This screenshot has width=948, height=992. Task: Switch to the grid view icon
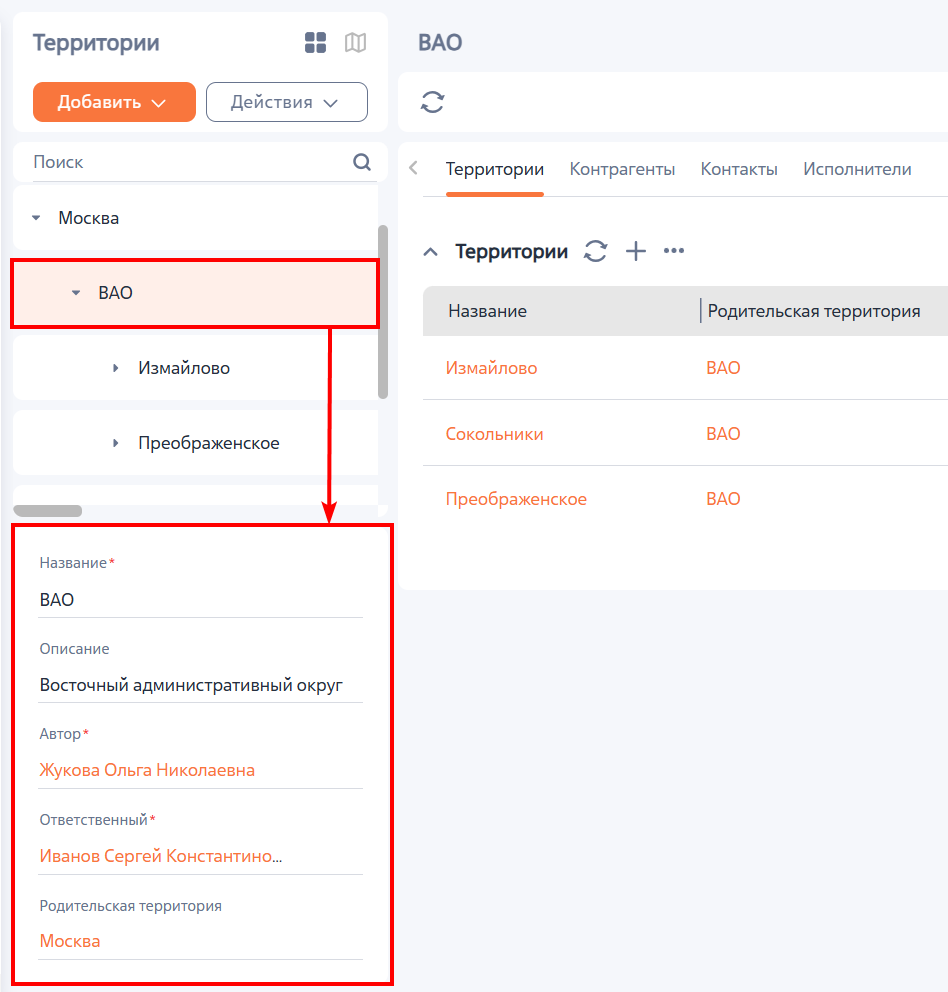click(x=315, y=43)
